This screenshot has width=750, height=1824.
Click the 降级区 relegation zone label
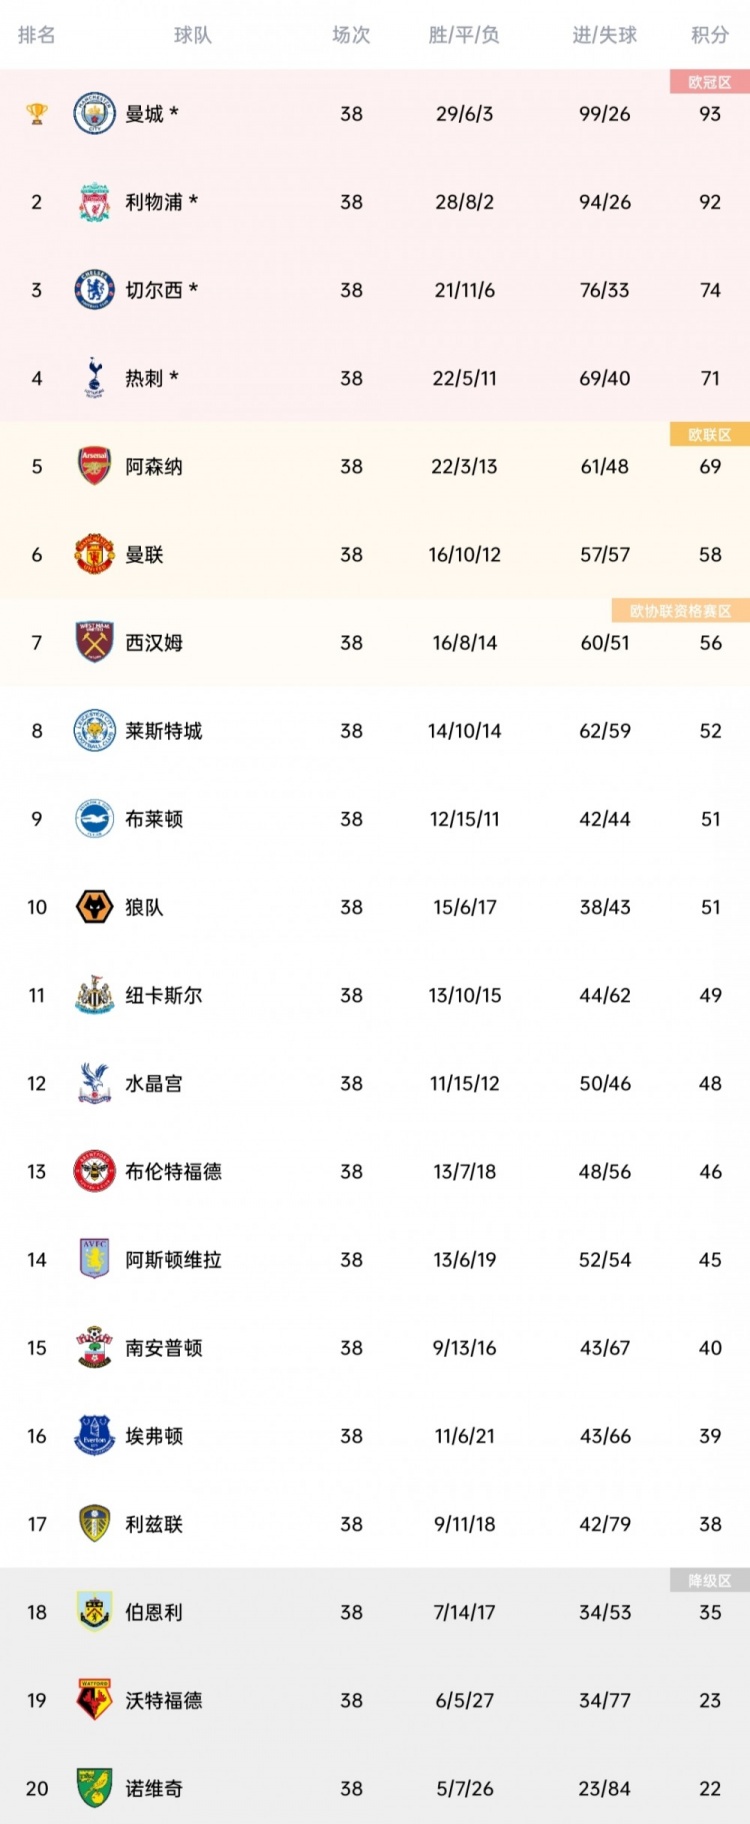[x=710, y=1581]
